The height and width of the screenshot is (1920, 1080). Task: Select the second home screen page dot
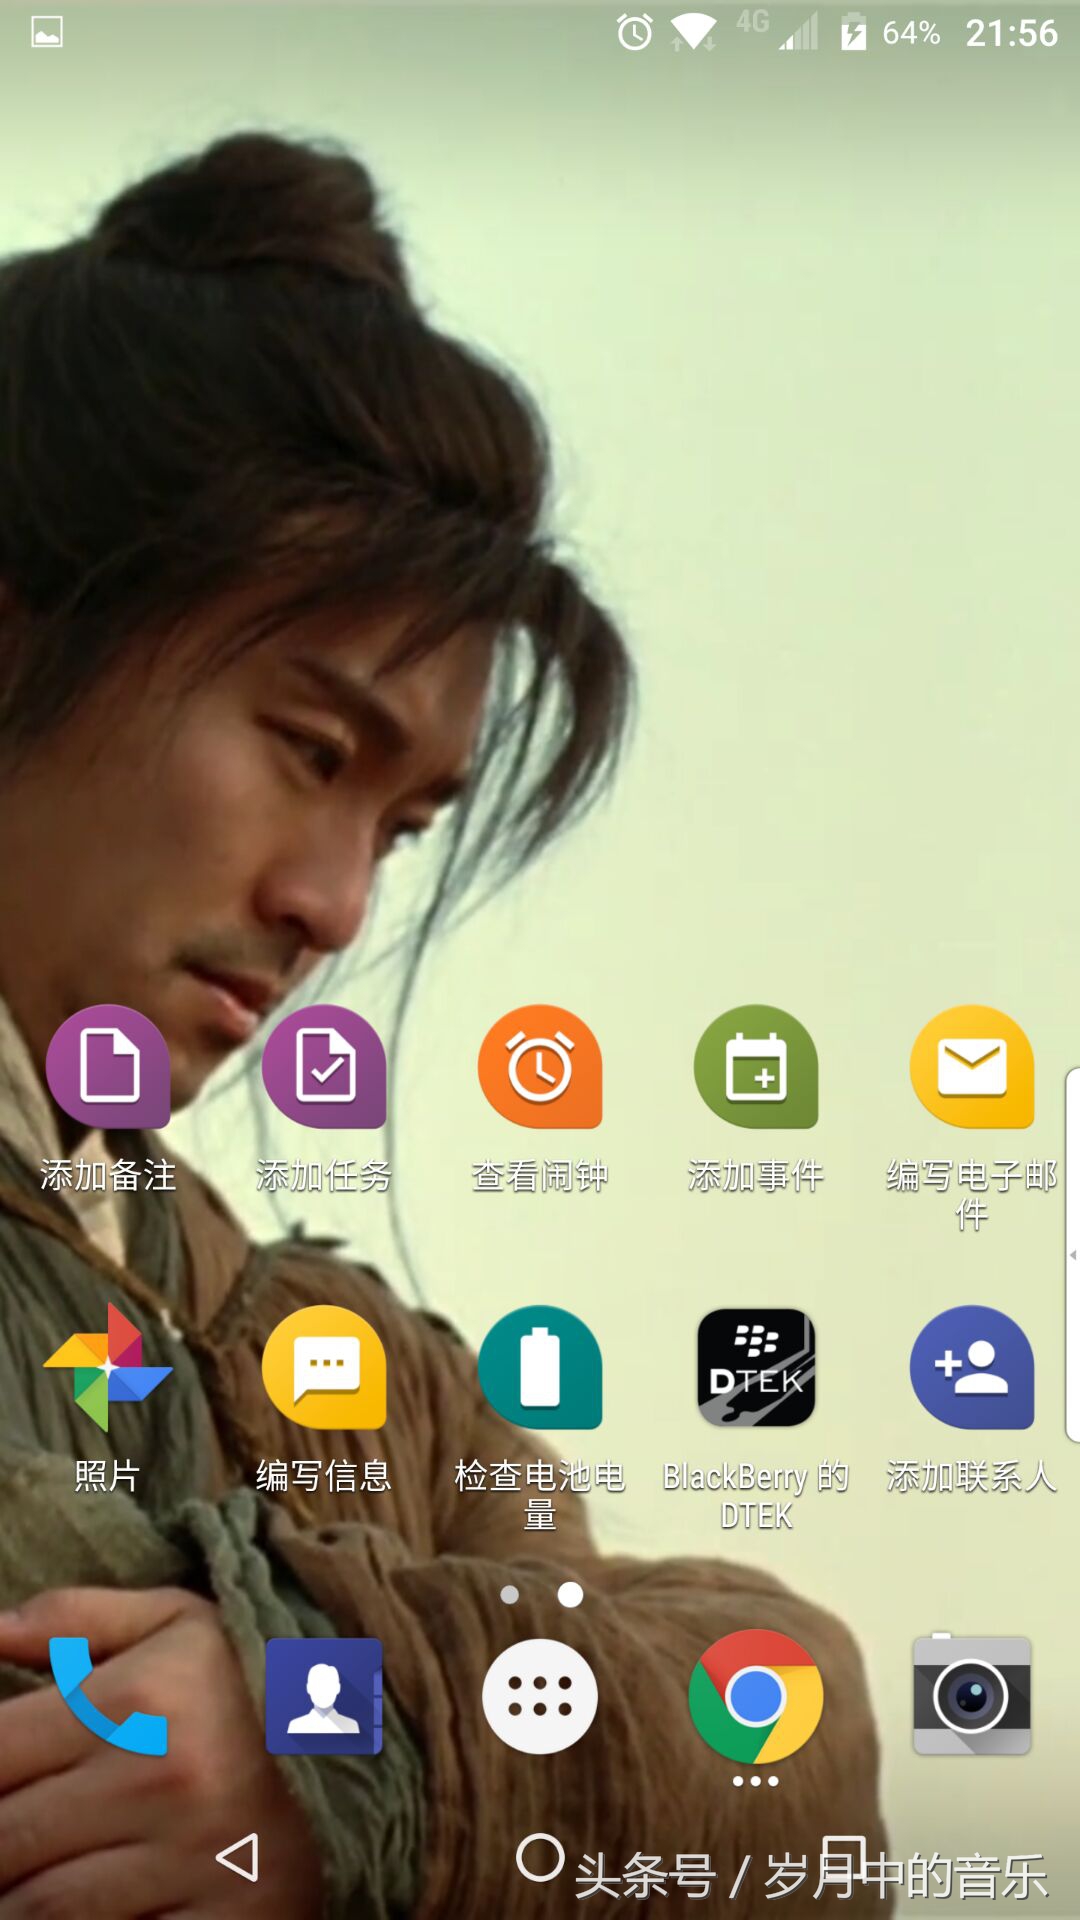[570, 1594]
